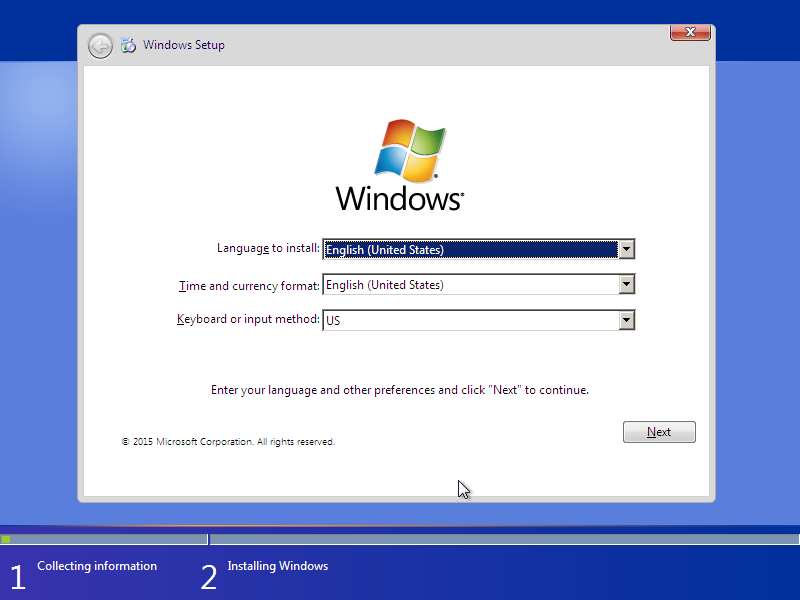Select the Installing Windows stage
Image resolution: width=800 pixels, height=600 pixels.
click(x=277, y=566)
